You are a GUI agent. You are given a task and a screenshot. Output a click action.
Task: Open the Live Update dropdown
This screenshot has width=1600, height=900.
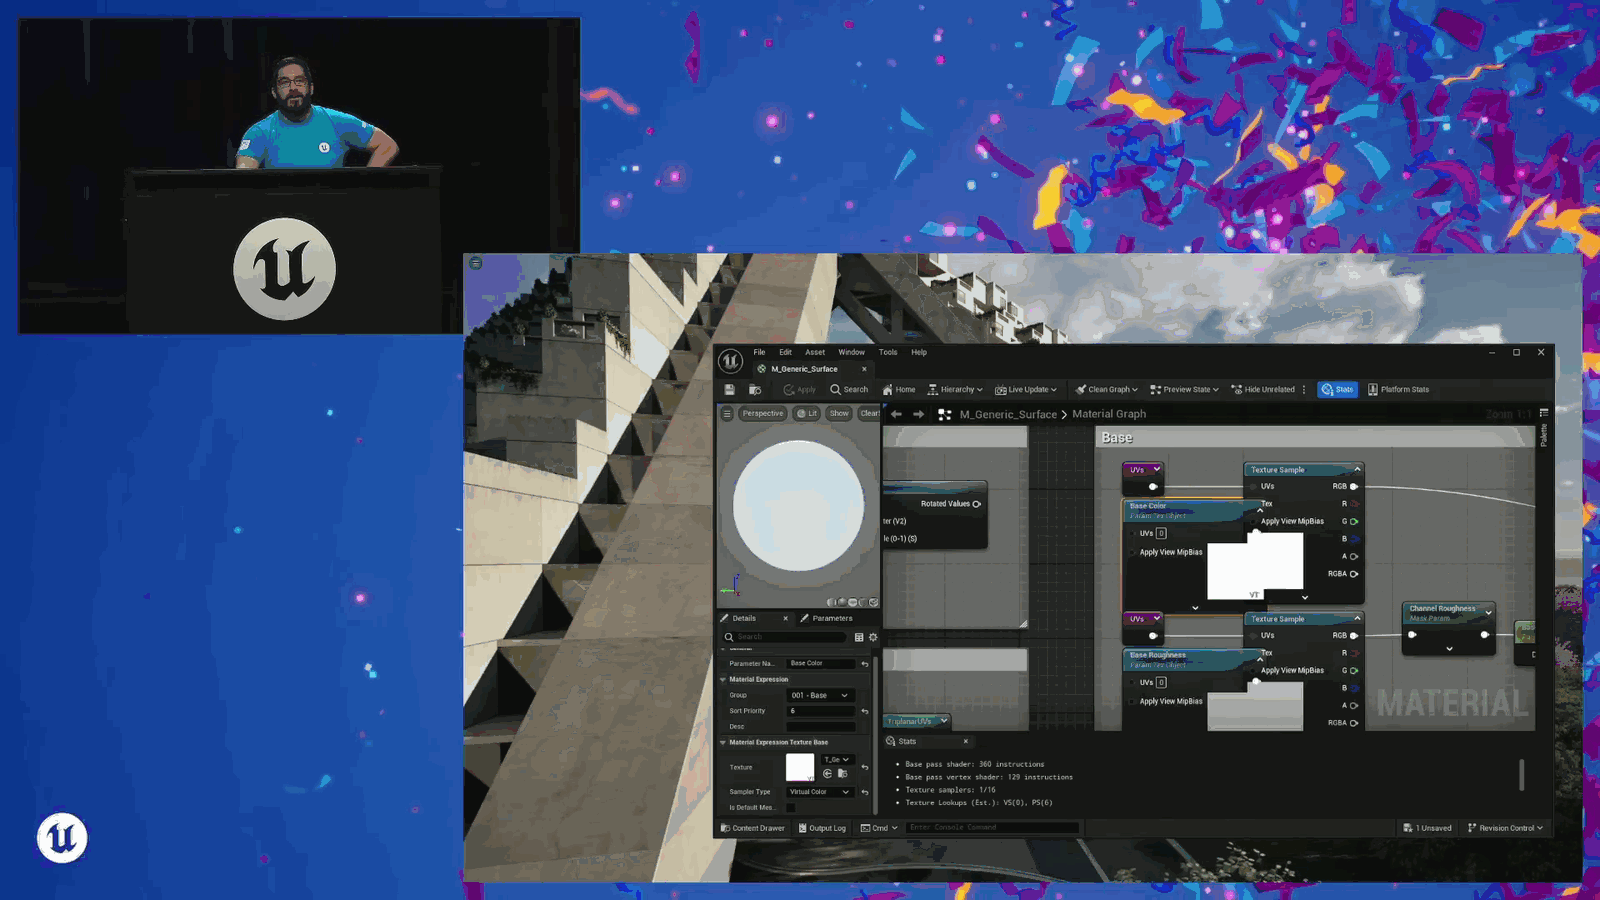1026,390
